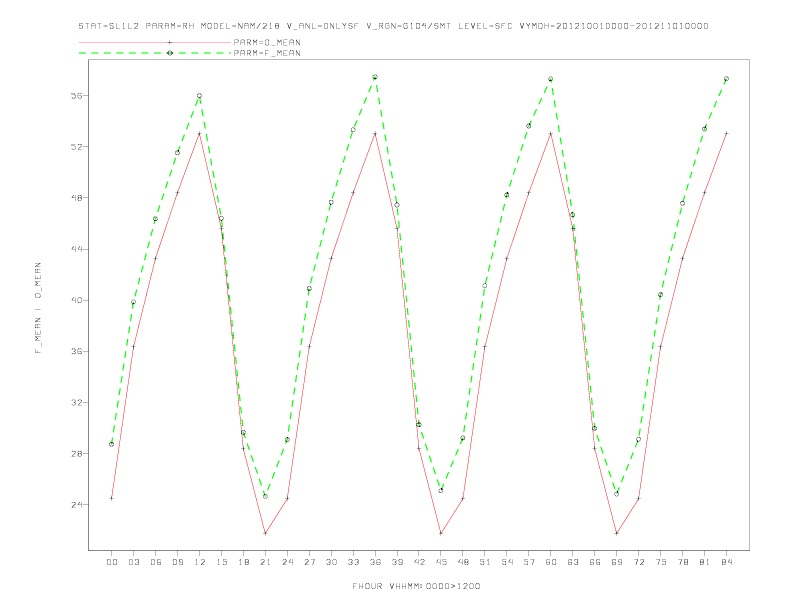Click the x-axis tick label 72
The image size is (792, 612).
(x=638, y=562)
